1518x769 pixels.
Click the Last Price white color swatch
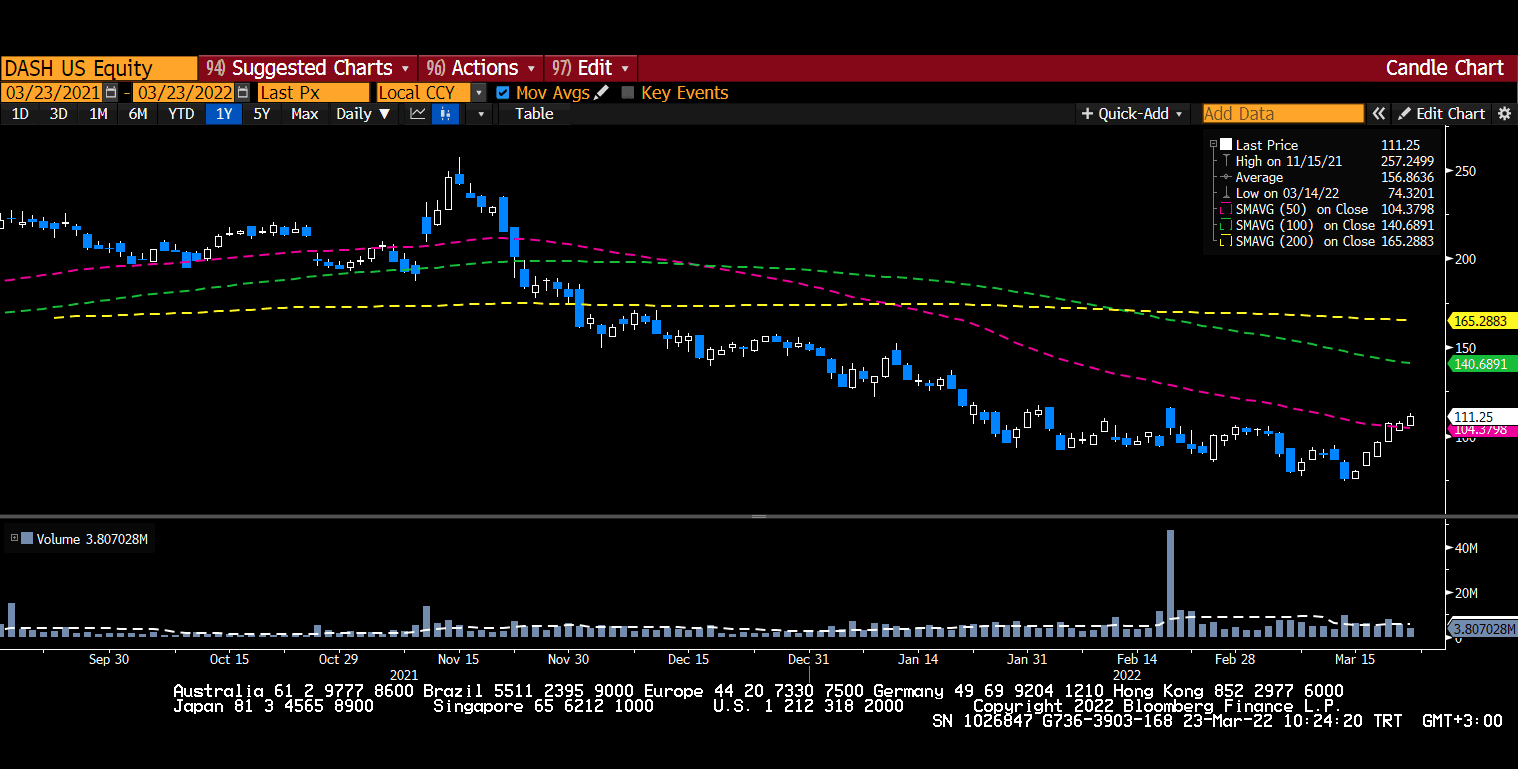coord(1226,145)
